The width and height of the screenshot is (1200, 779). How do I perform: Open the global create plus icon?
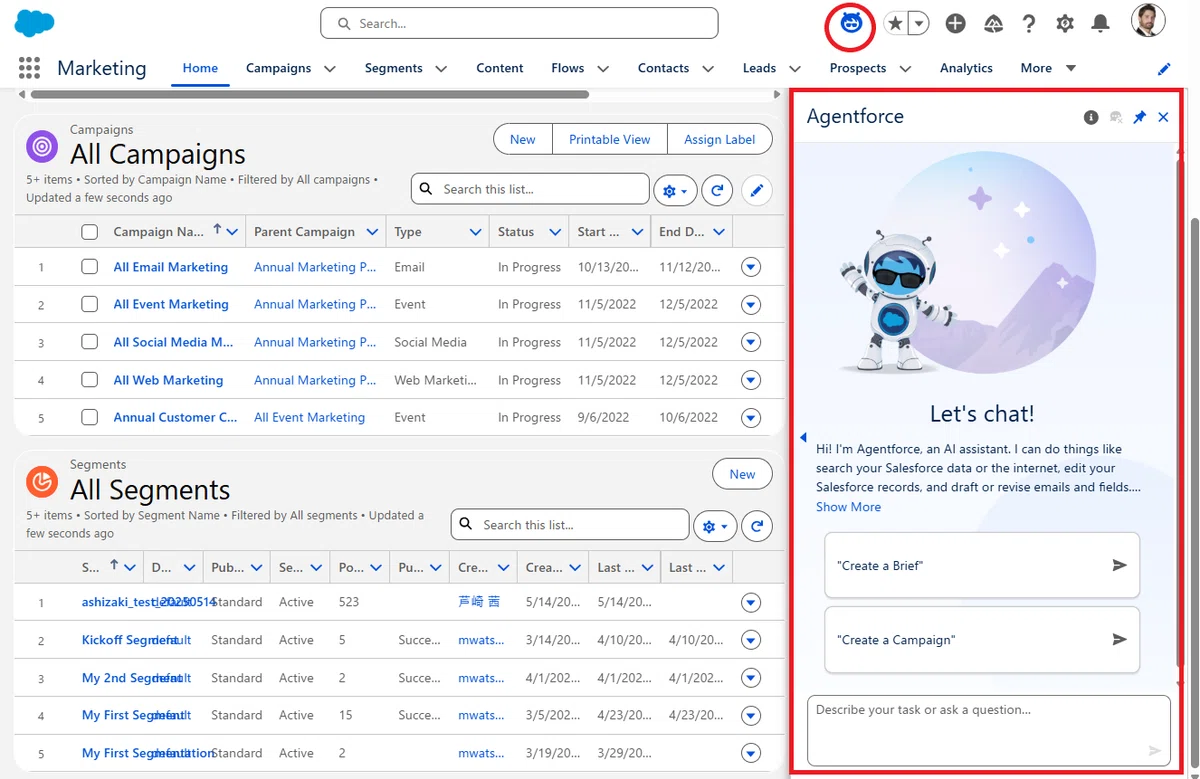point(955,23)
